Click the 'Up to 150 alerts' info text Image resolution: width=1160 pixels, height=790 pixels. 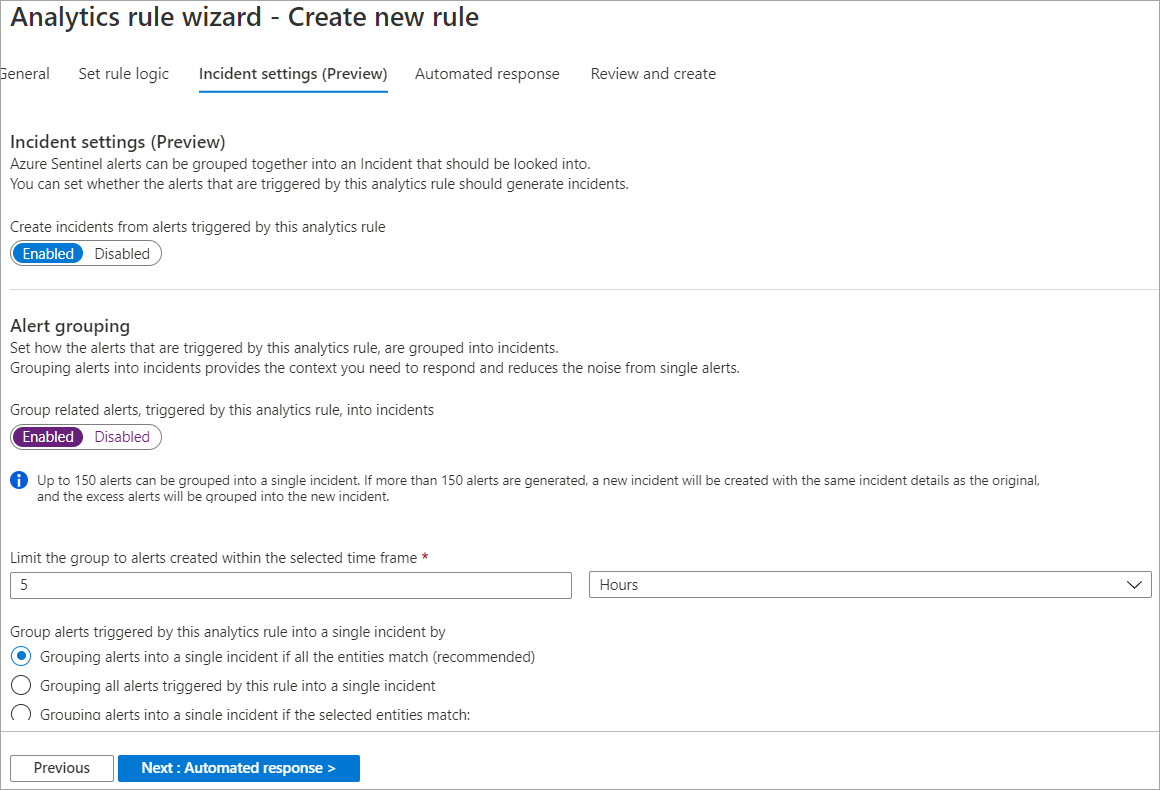539,489
